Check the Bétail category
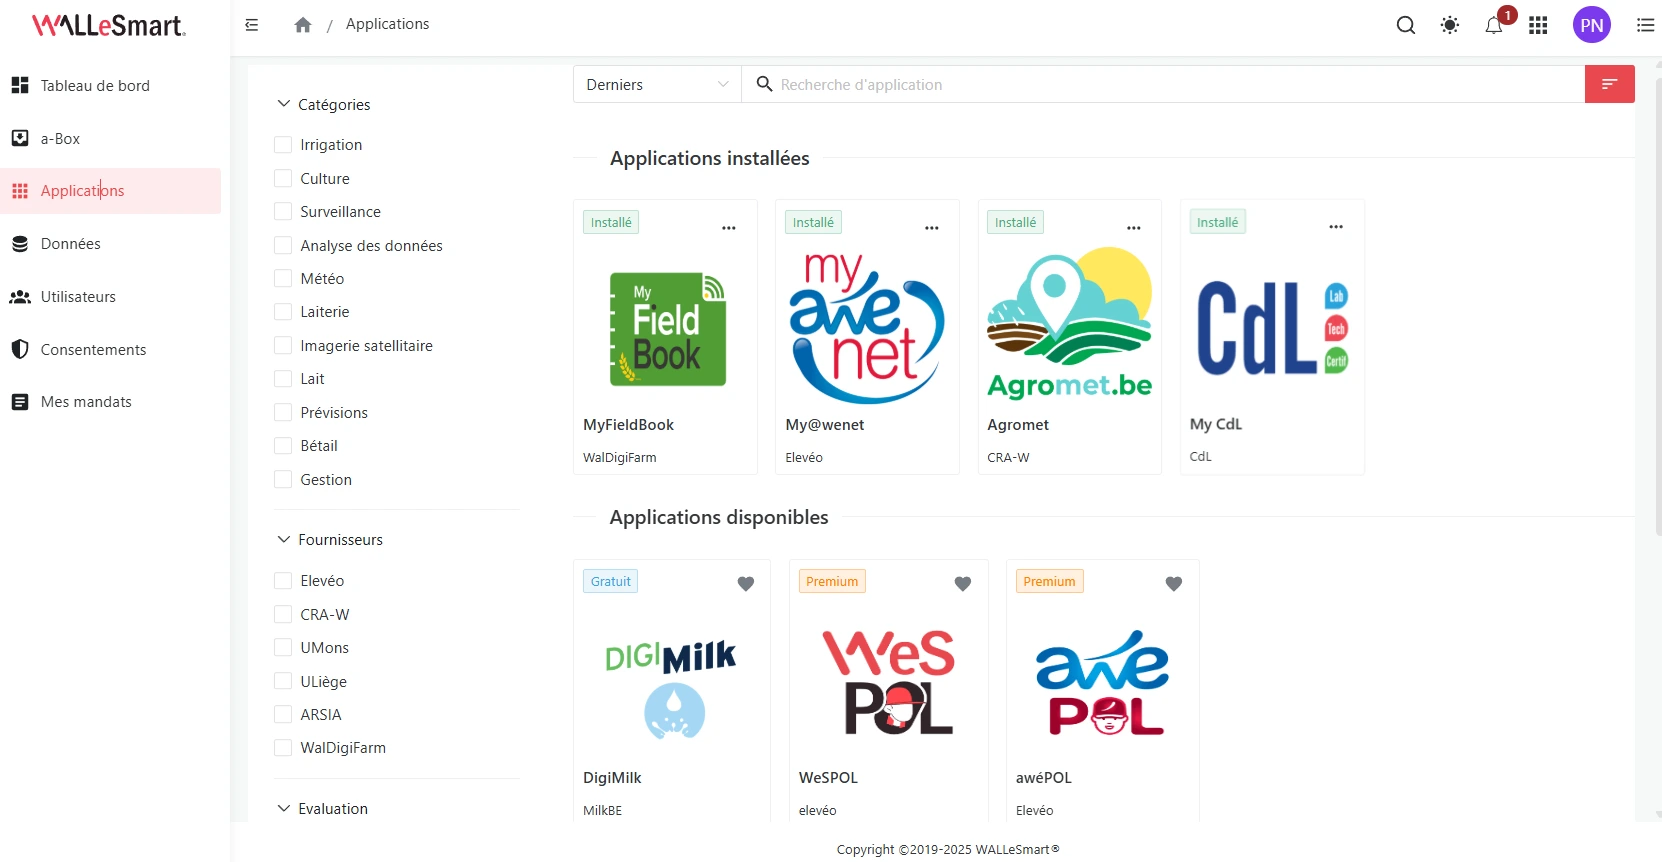This screenshot has height=862, width=1662. coord(283,446)
